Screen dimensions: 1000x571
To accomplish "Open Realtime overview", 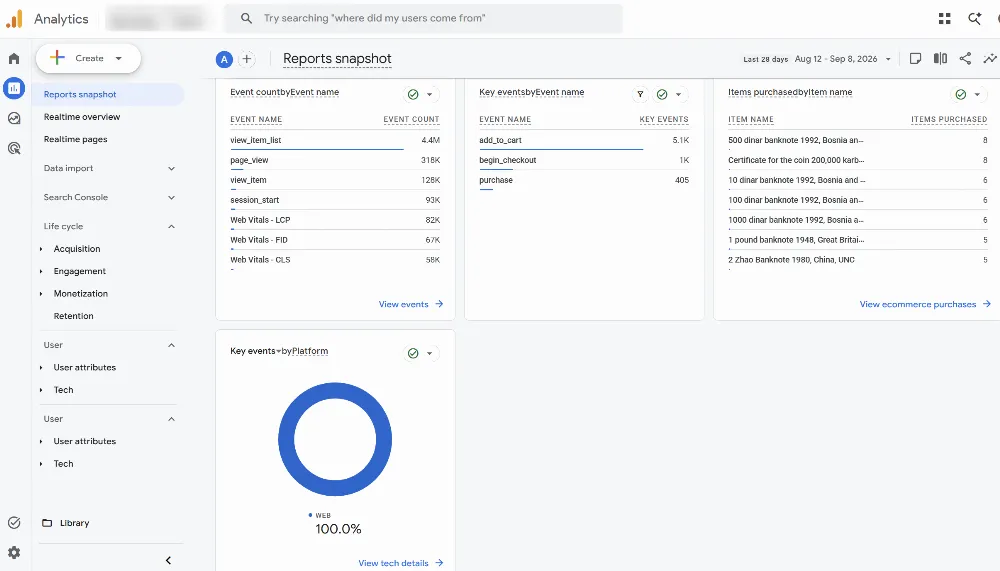I will tap(82, 117).
